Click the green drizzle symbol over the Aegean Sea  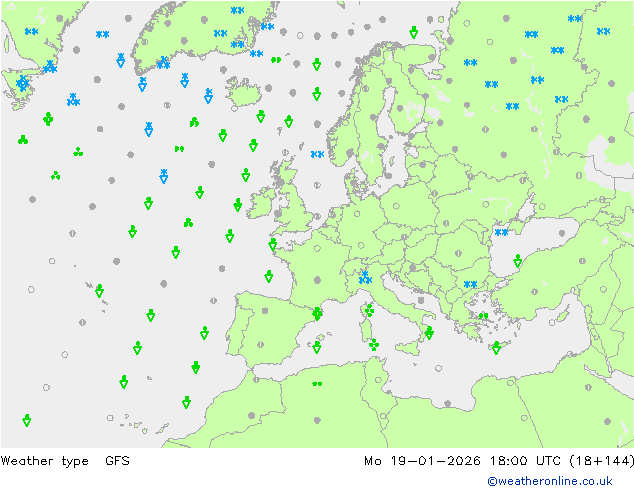[483, 316]
